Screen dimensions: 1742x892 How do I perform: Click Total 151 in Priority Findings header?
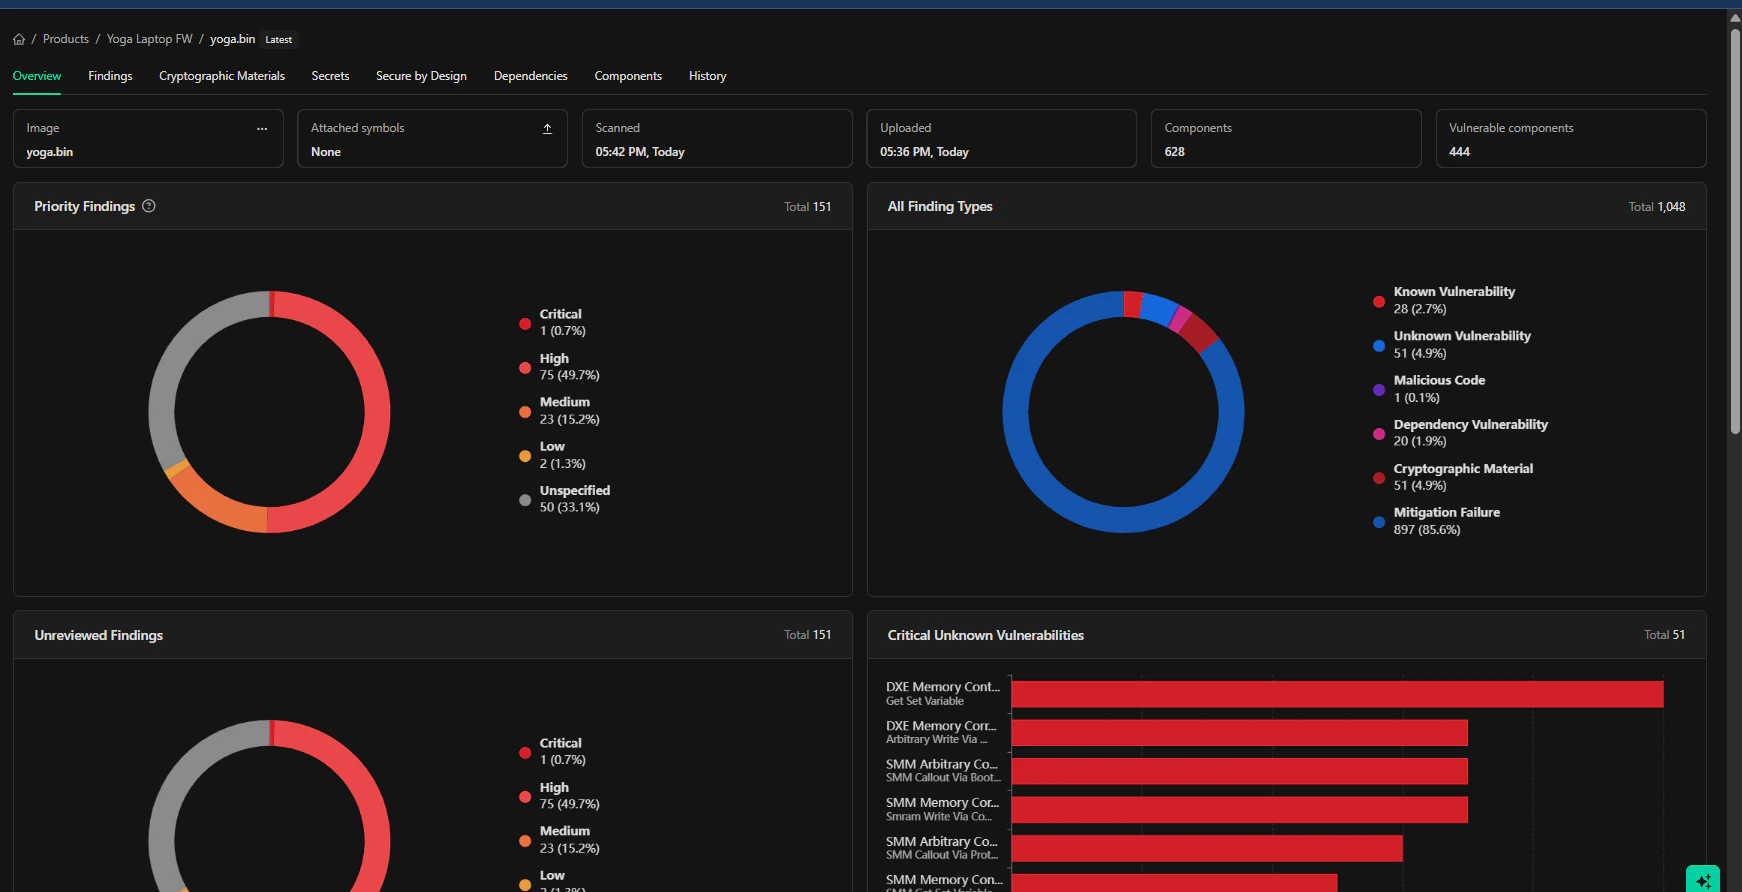coord(808,207)
